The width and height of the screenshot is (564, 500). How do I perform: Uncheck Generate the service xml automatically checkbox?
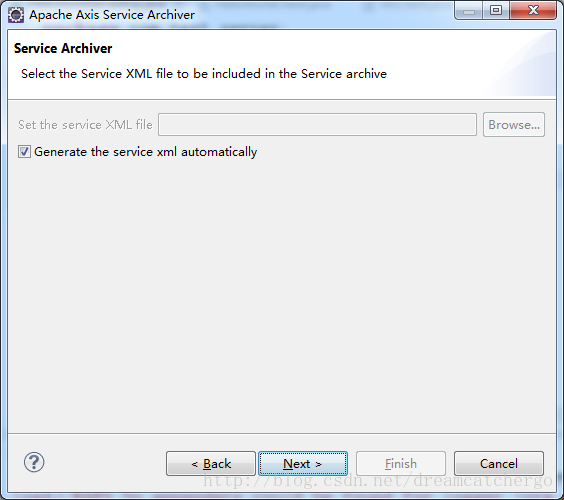pos(24,152)
